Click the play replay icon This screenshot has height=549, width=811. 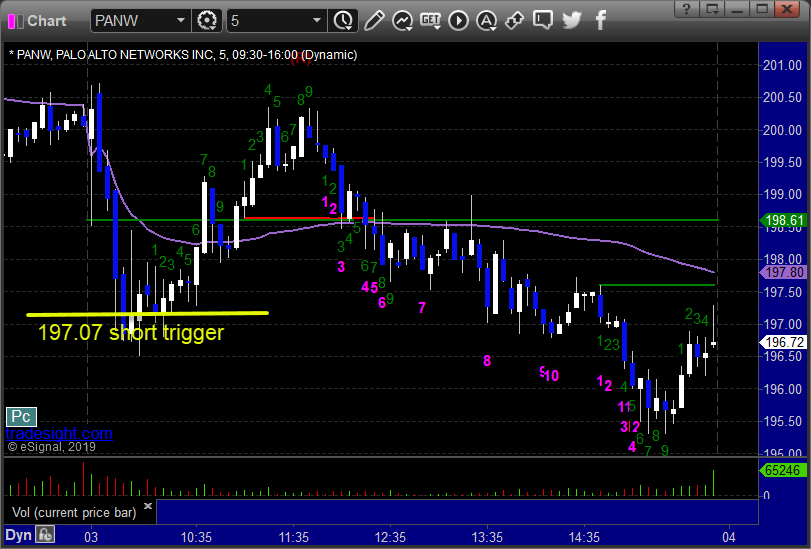(x=458, y=21)
